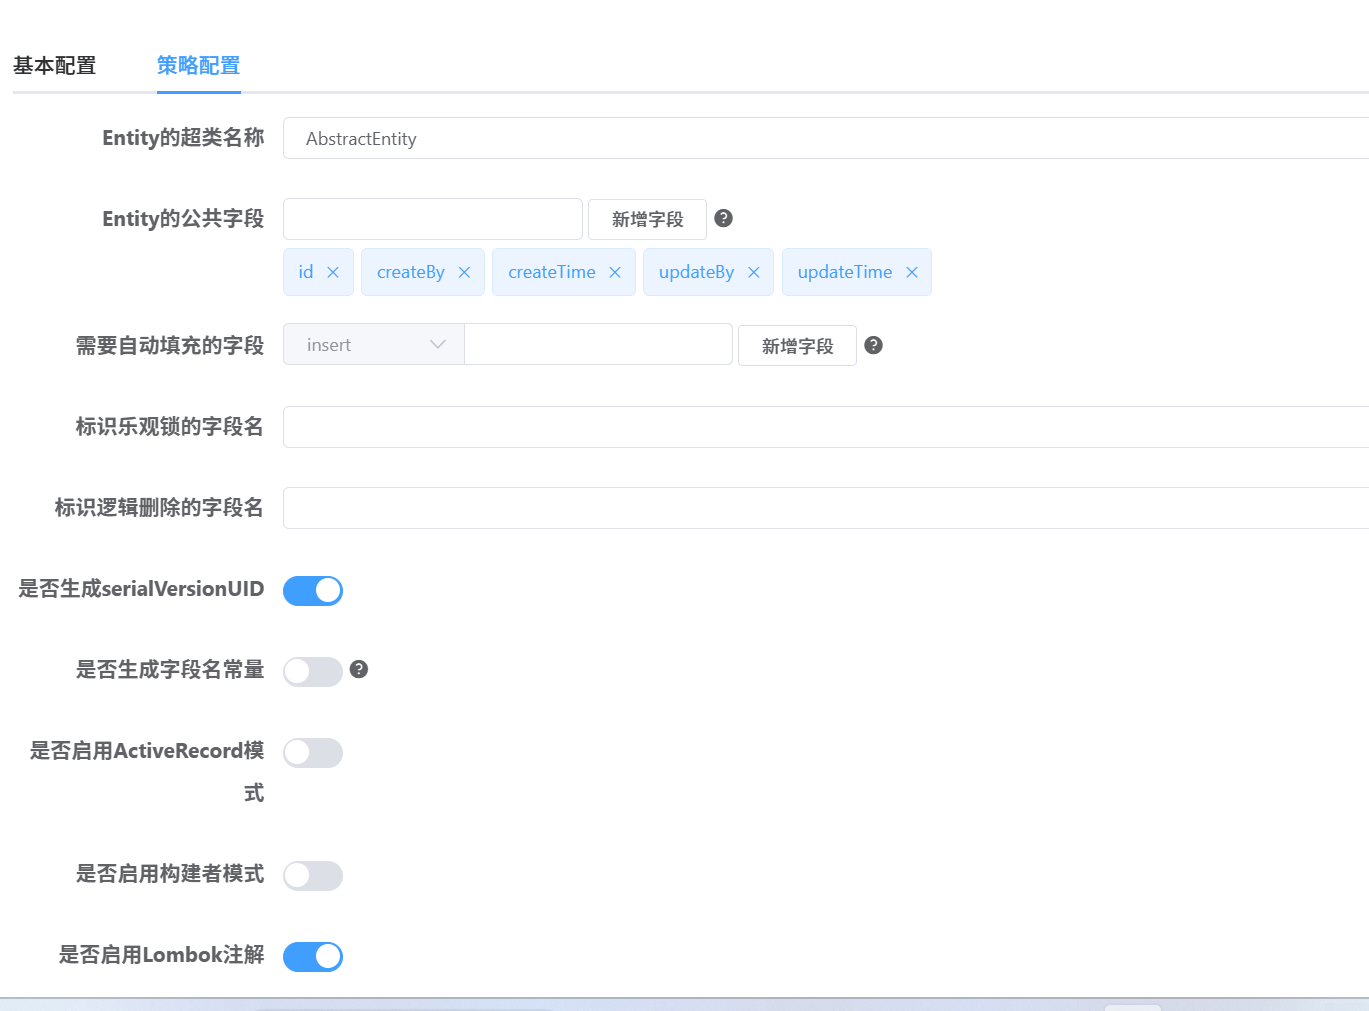This screenshot has height=1011, width=1369.
Task: Enable builder pattern mode switch
Action: [x=312, y=875]
